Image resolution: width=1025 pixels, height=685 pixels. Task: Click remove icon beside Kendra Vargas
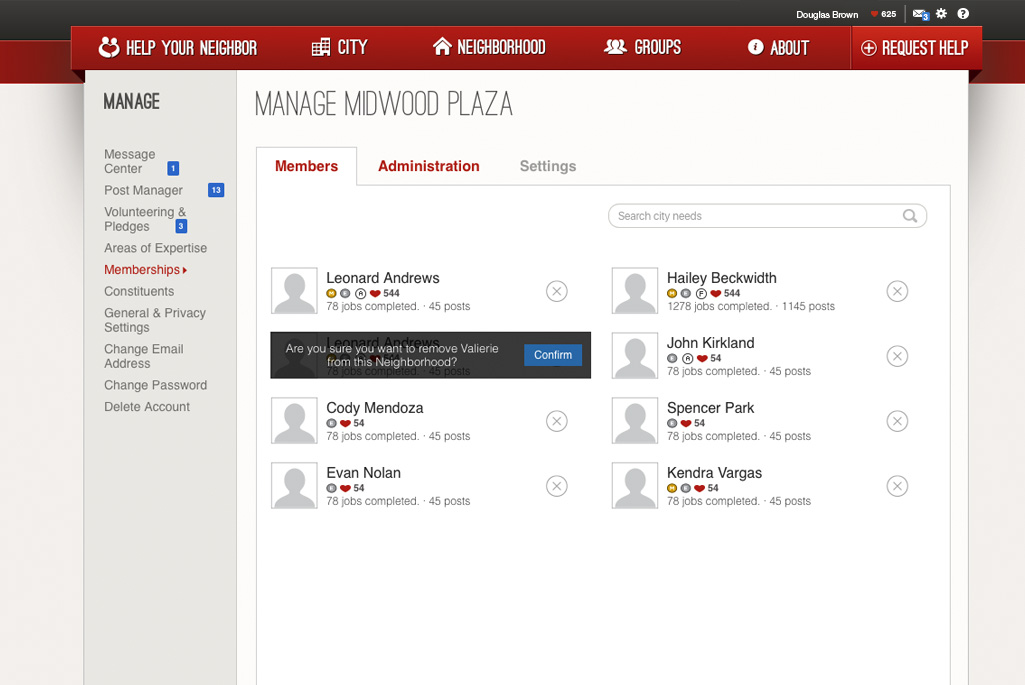(x=897, y=486)
